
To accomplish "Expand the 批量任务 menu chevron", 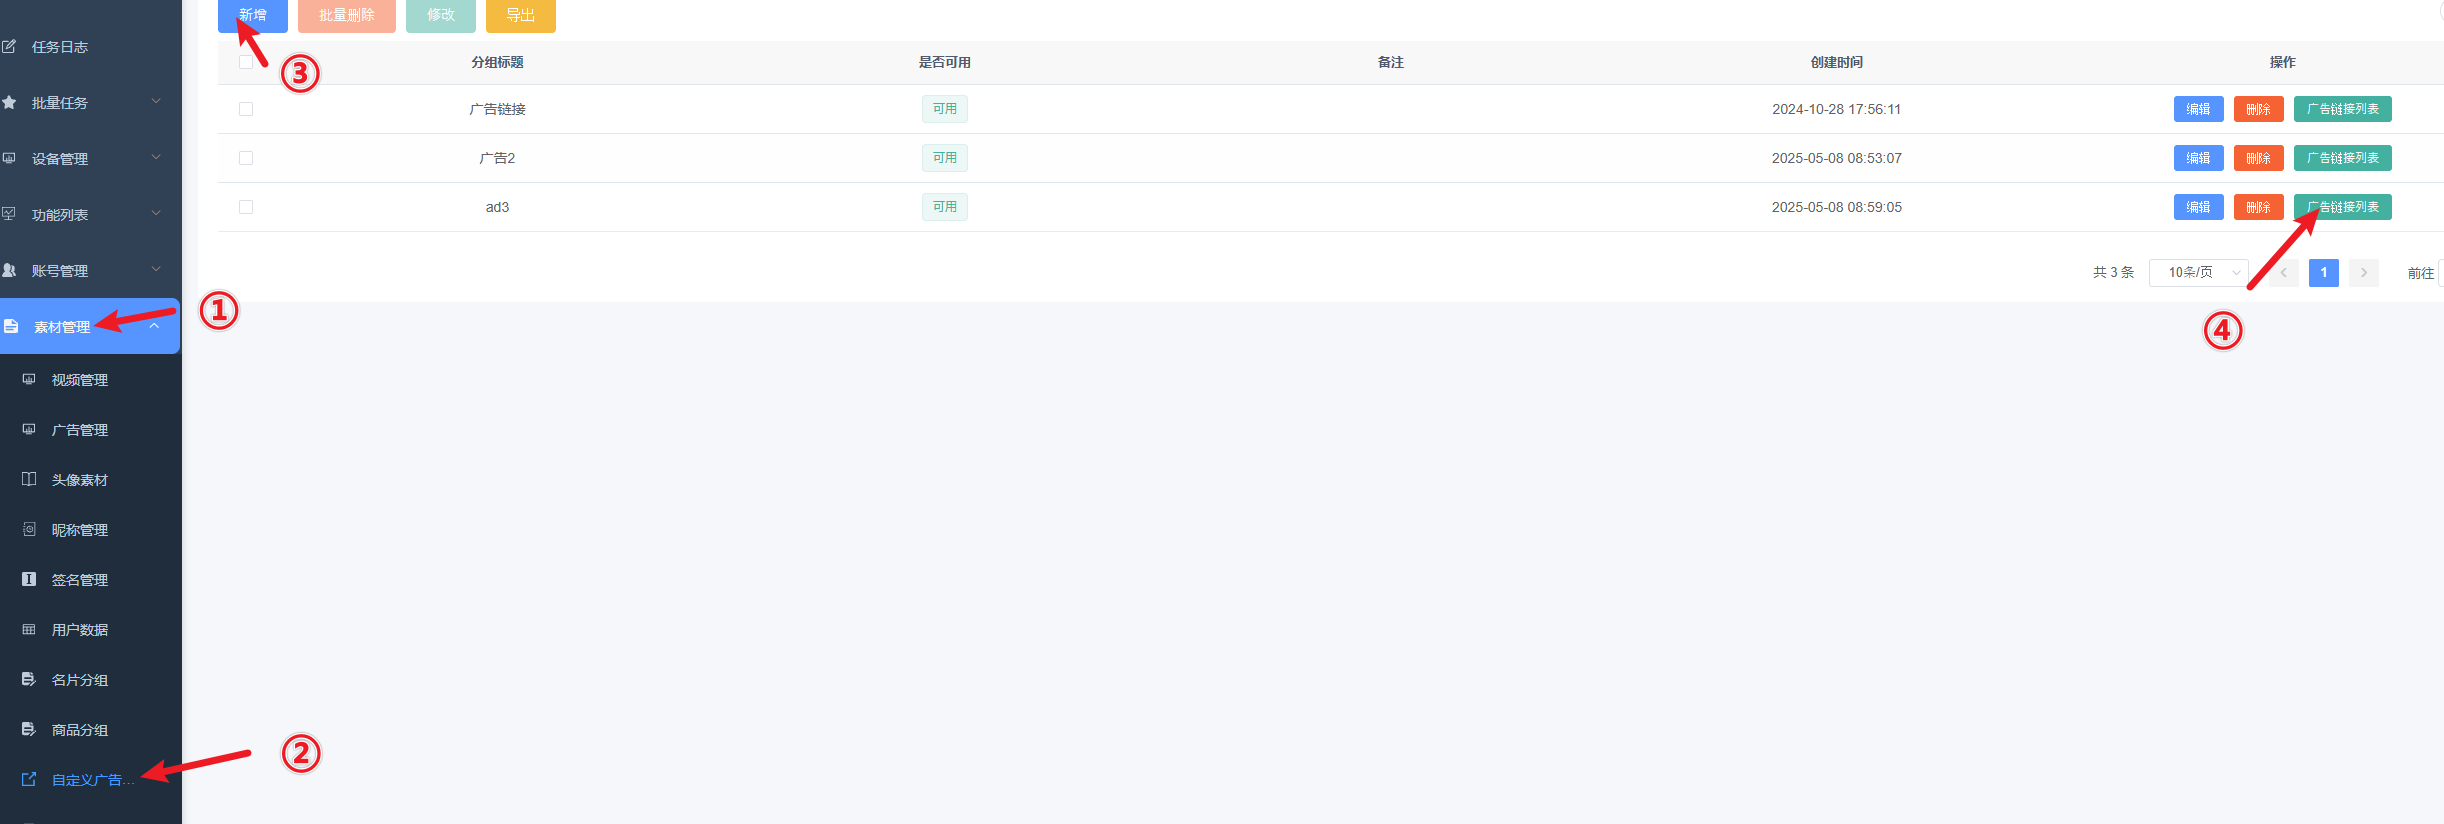I will pyautogui.click(x=156, y=101).
